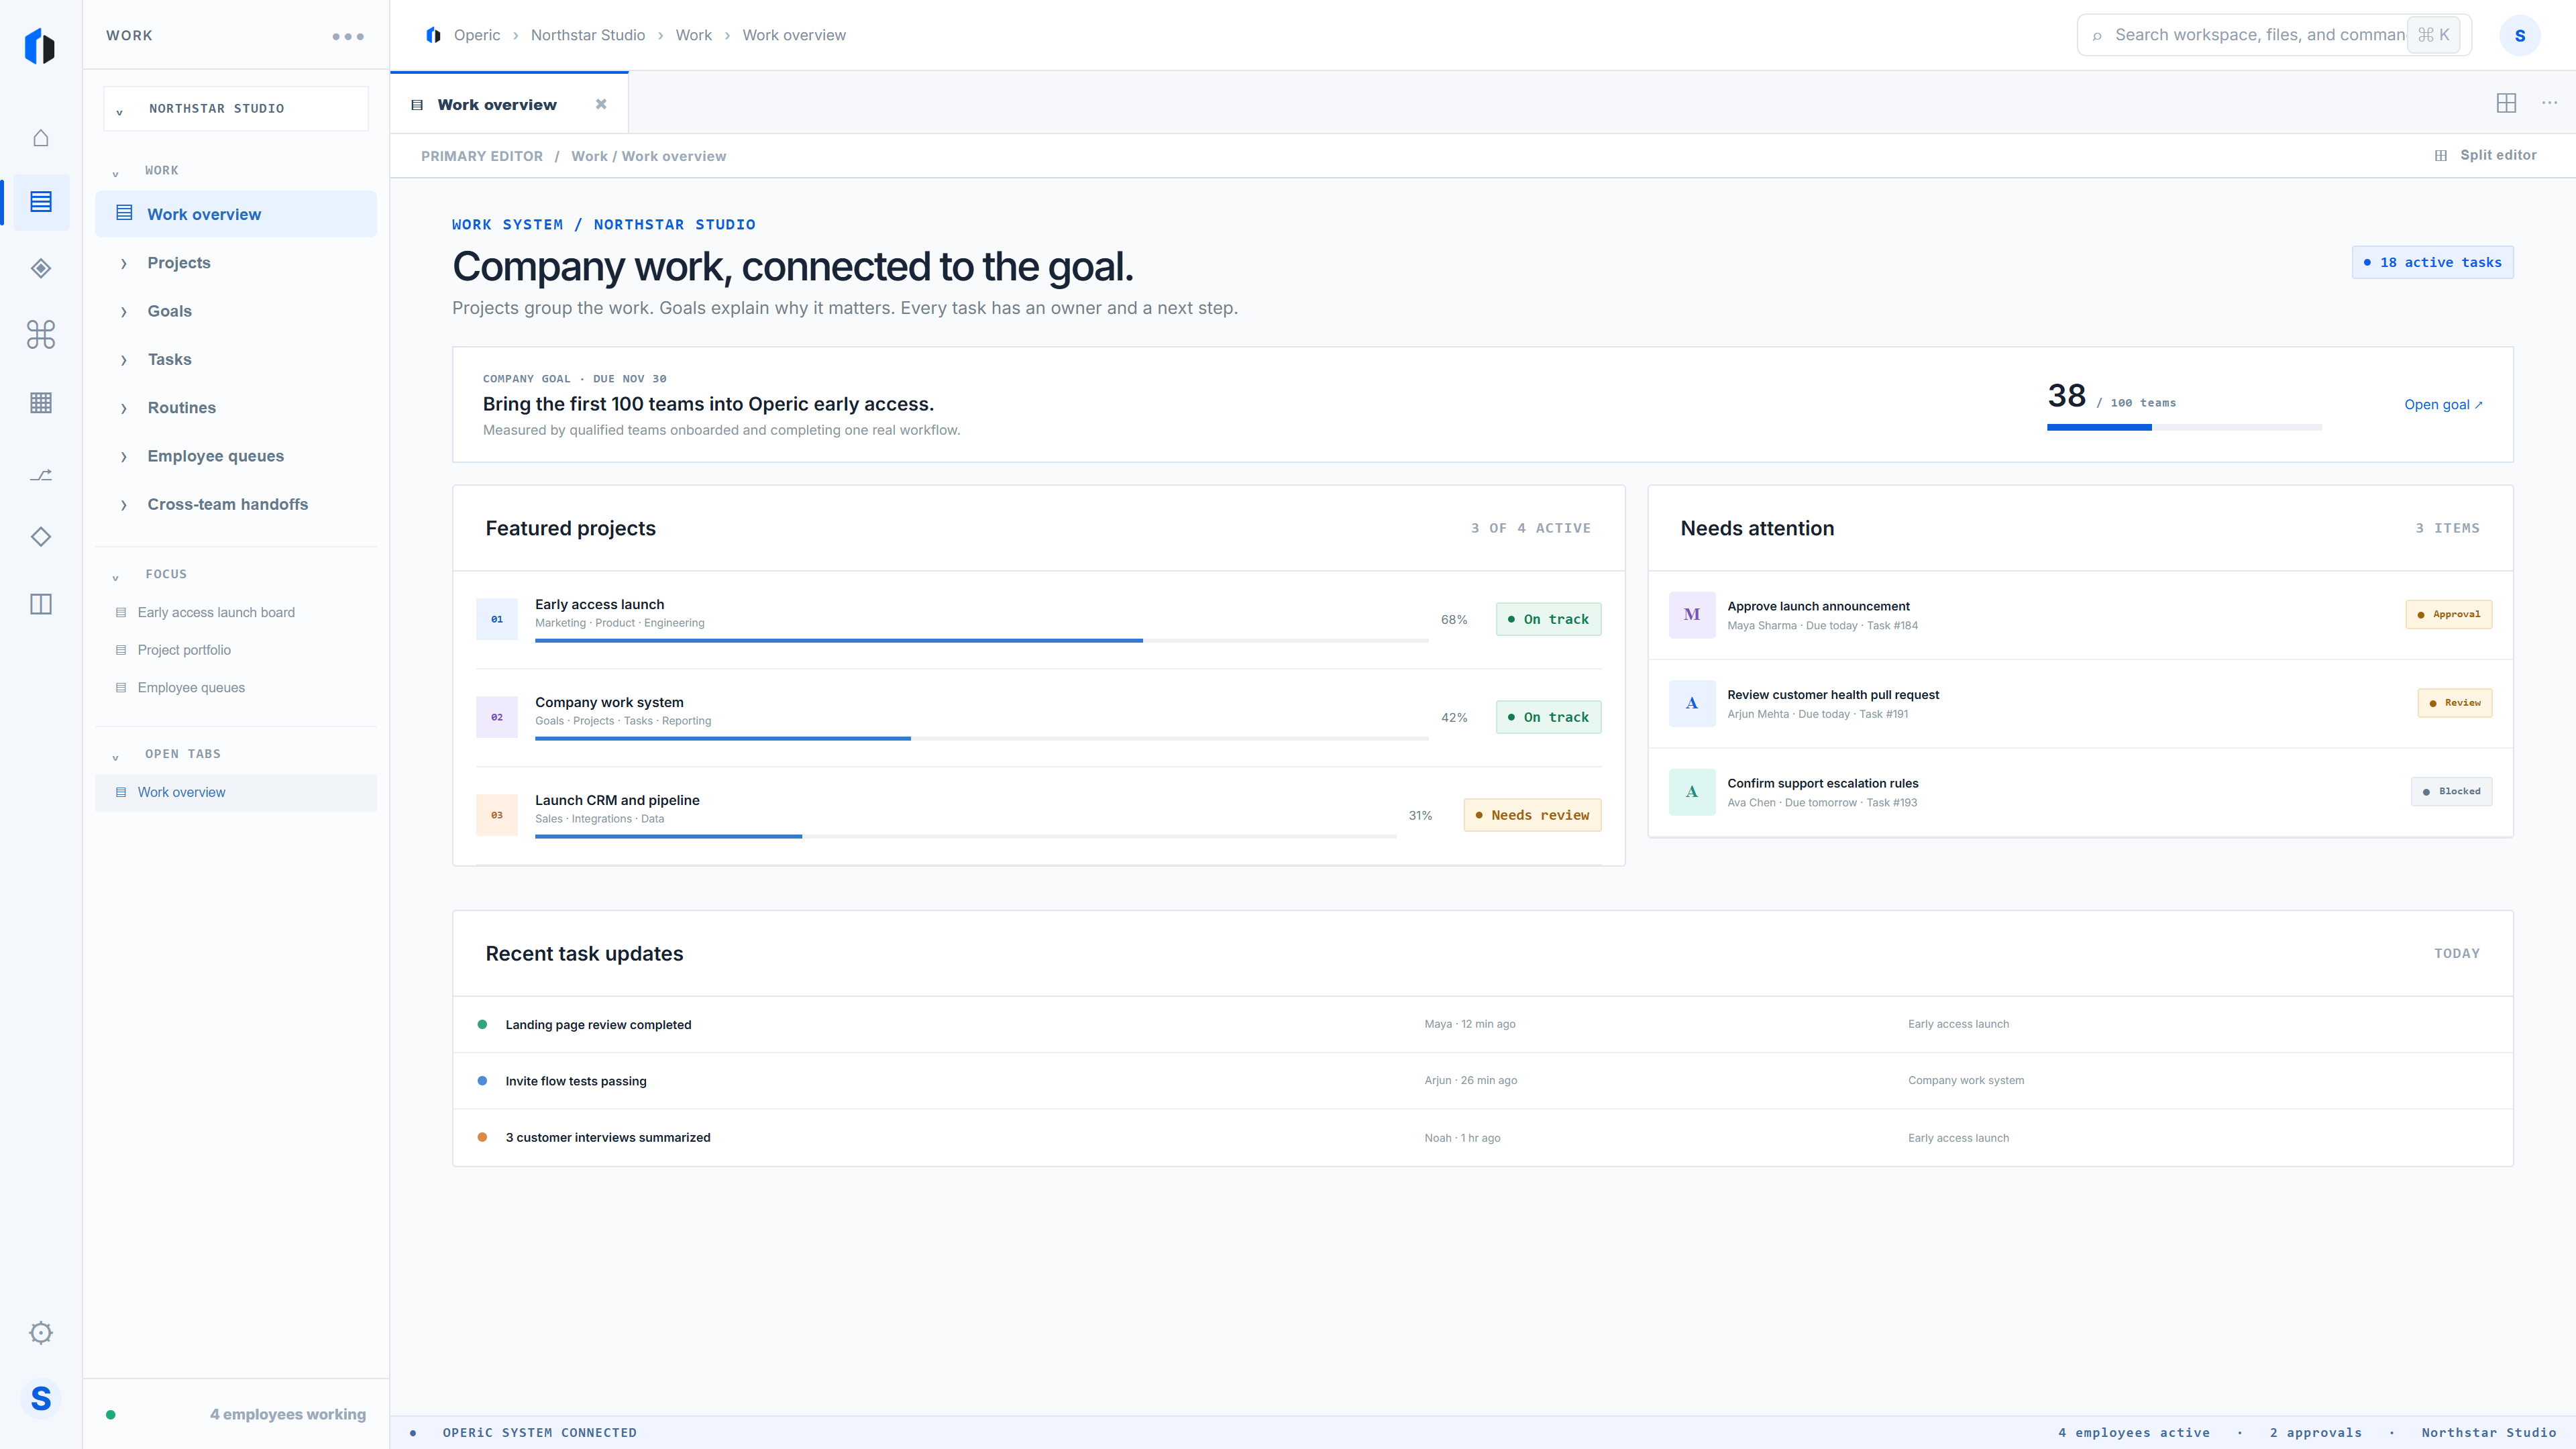Select the command-key icon in left rail
Screen dimensions: 2576x1449
point(41,334)
